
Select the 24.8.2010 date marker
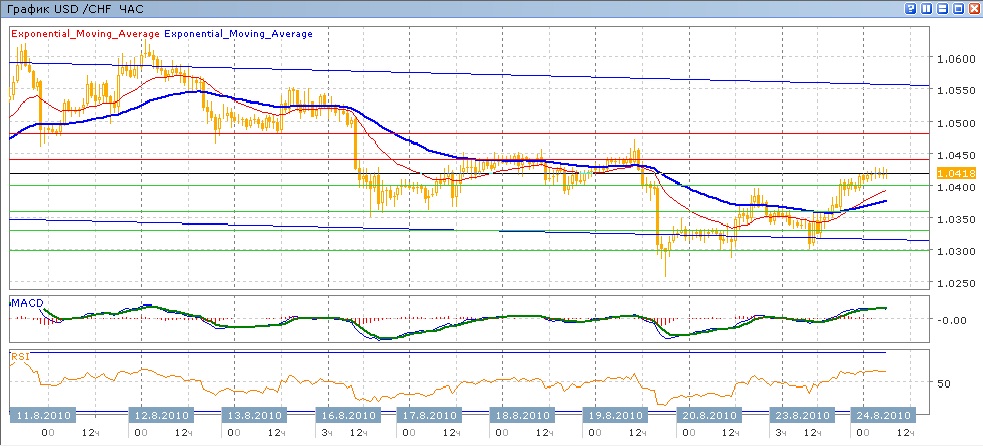tap(880, 415)
